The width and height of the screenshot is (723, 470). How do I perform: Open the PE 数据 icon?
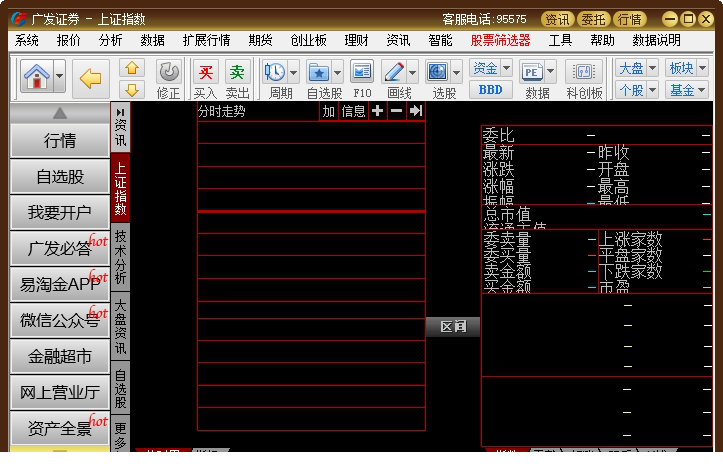(x=532, y=72)
